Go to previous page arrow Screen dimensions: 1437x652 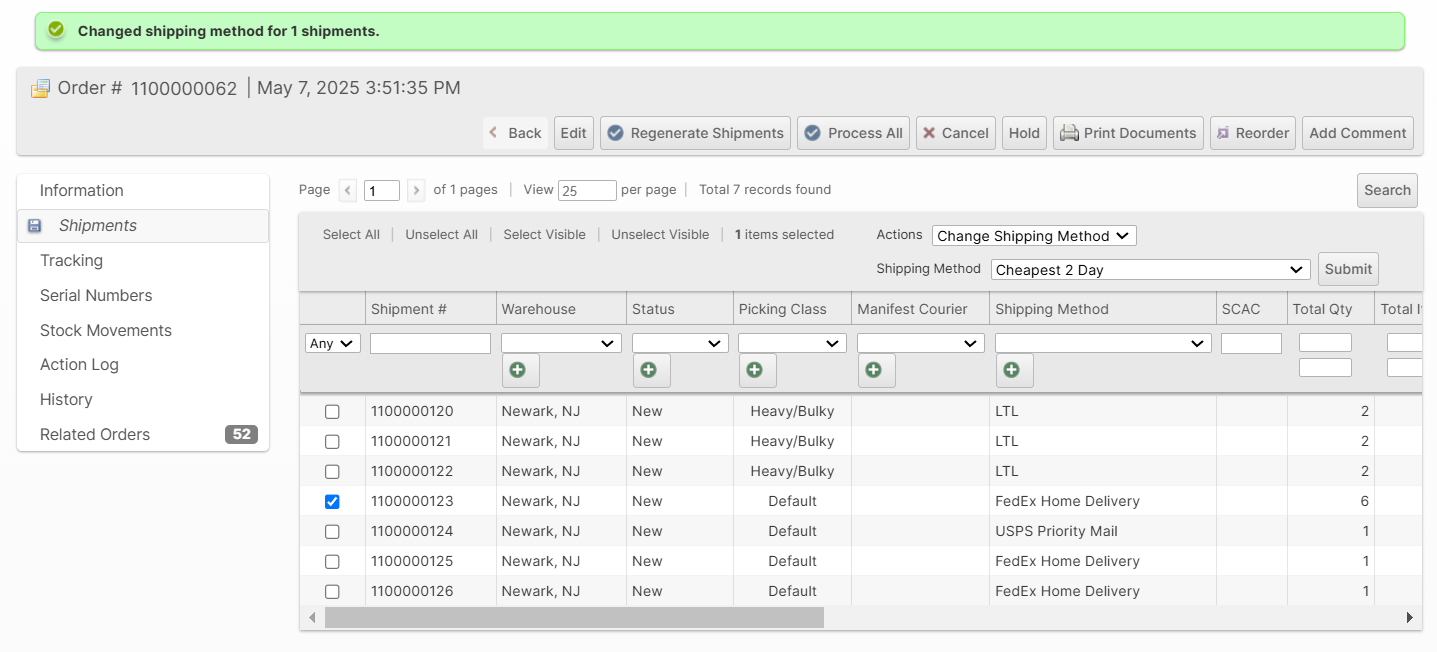(347, 190)
